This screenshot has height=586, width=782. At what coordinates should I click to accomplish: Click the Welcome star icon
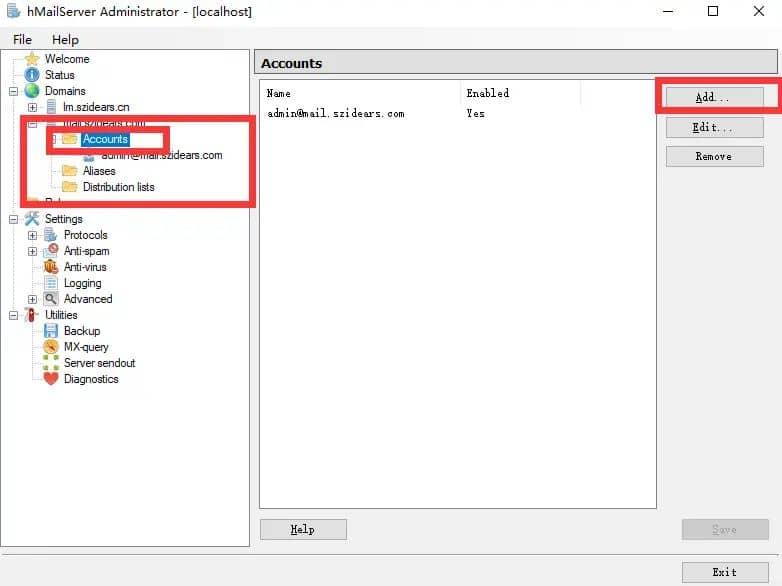point(32,59)
